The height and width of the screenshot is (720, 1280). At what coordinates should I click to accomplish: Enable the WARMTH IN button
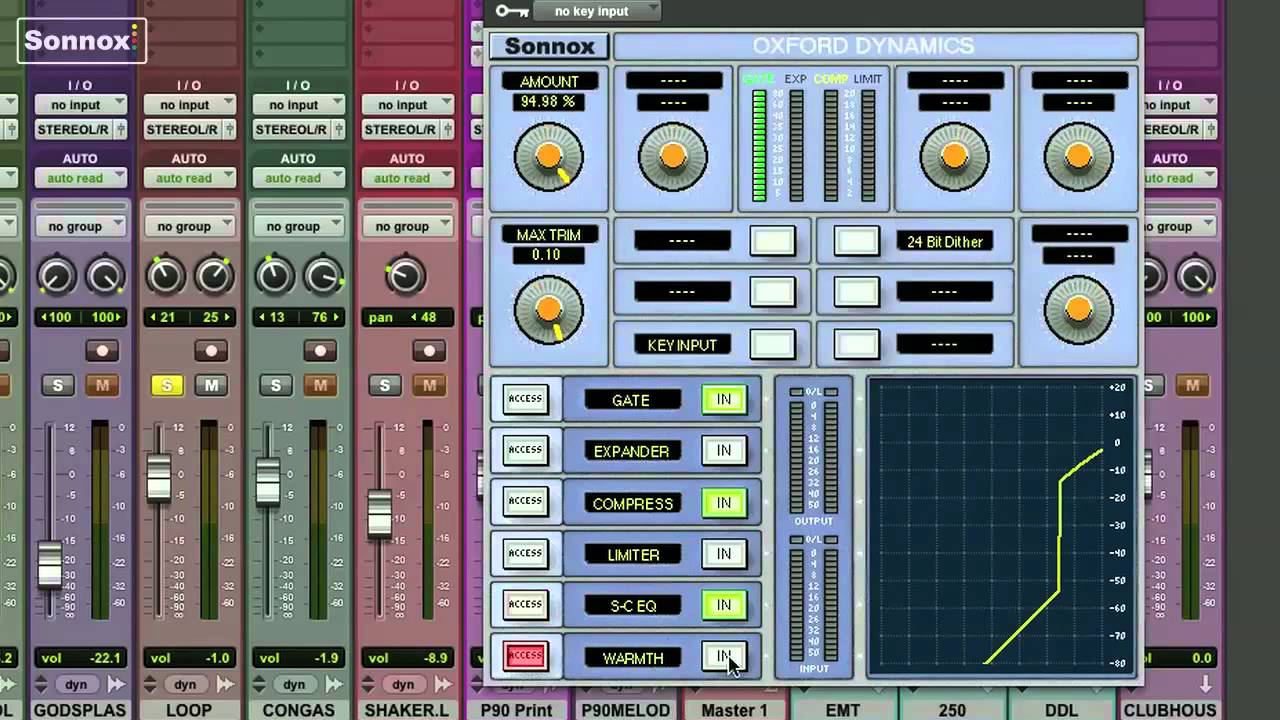(x=723, y=657)
